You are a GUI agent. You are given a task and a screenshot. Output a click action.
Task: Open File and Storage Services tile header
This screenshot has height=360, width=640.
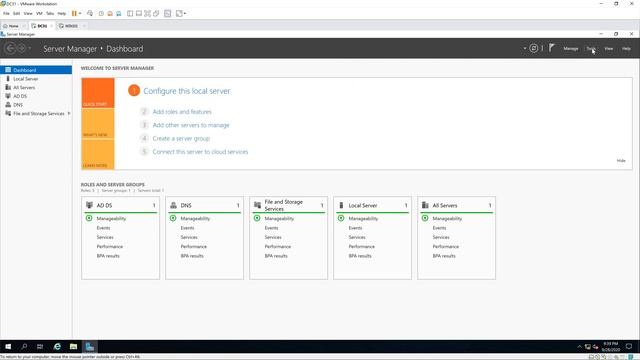point(289,205)
